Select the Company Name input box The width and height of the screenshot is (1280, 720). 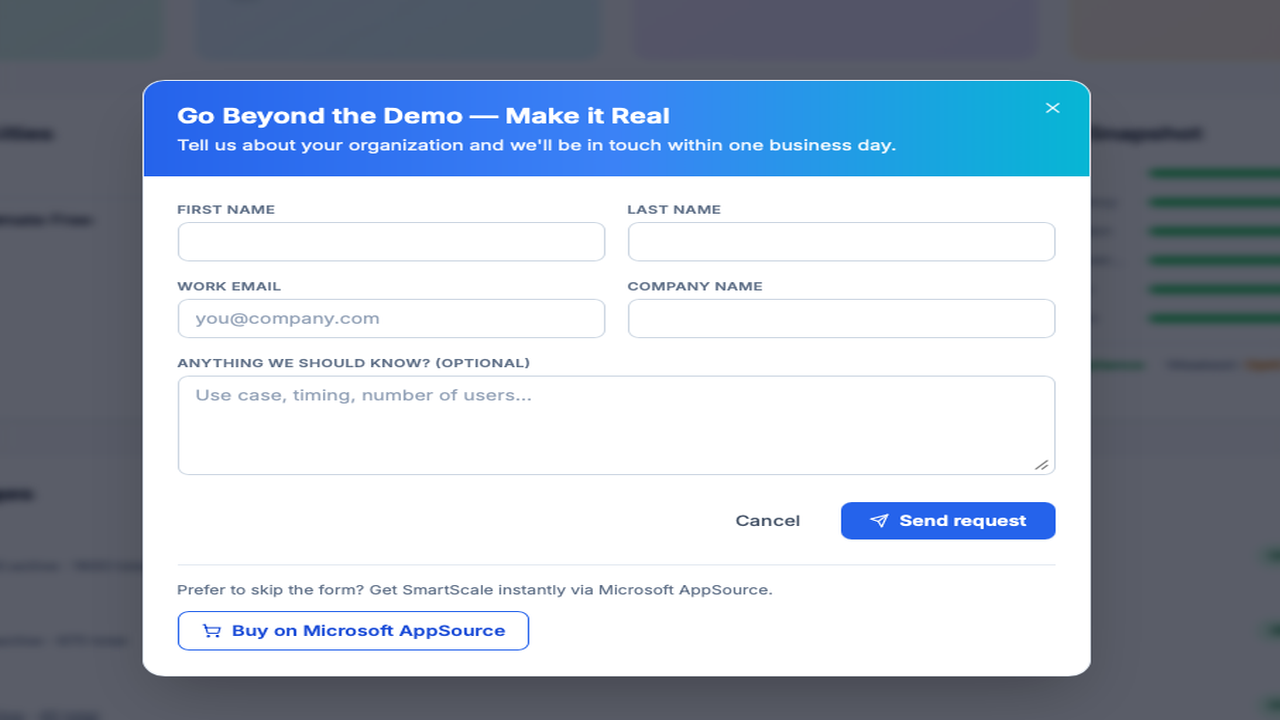pyautogui.click(x=841, y=319)
